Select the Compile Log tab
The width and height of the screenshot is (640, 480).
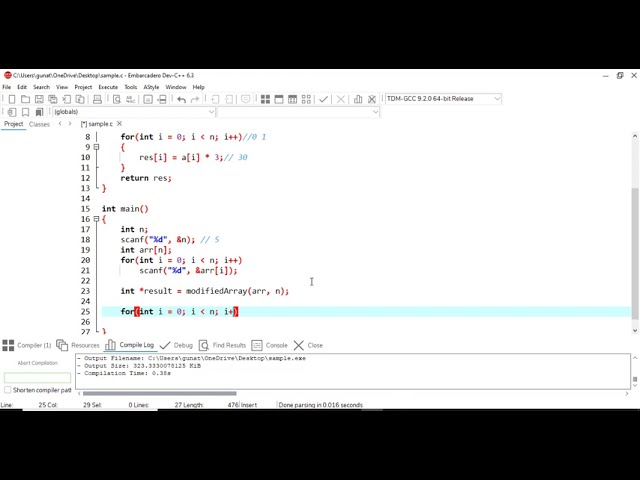click(x=130, y=345)
